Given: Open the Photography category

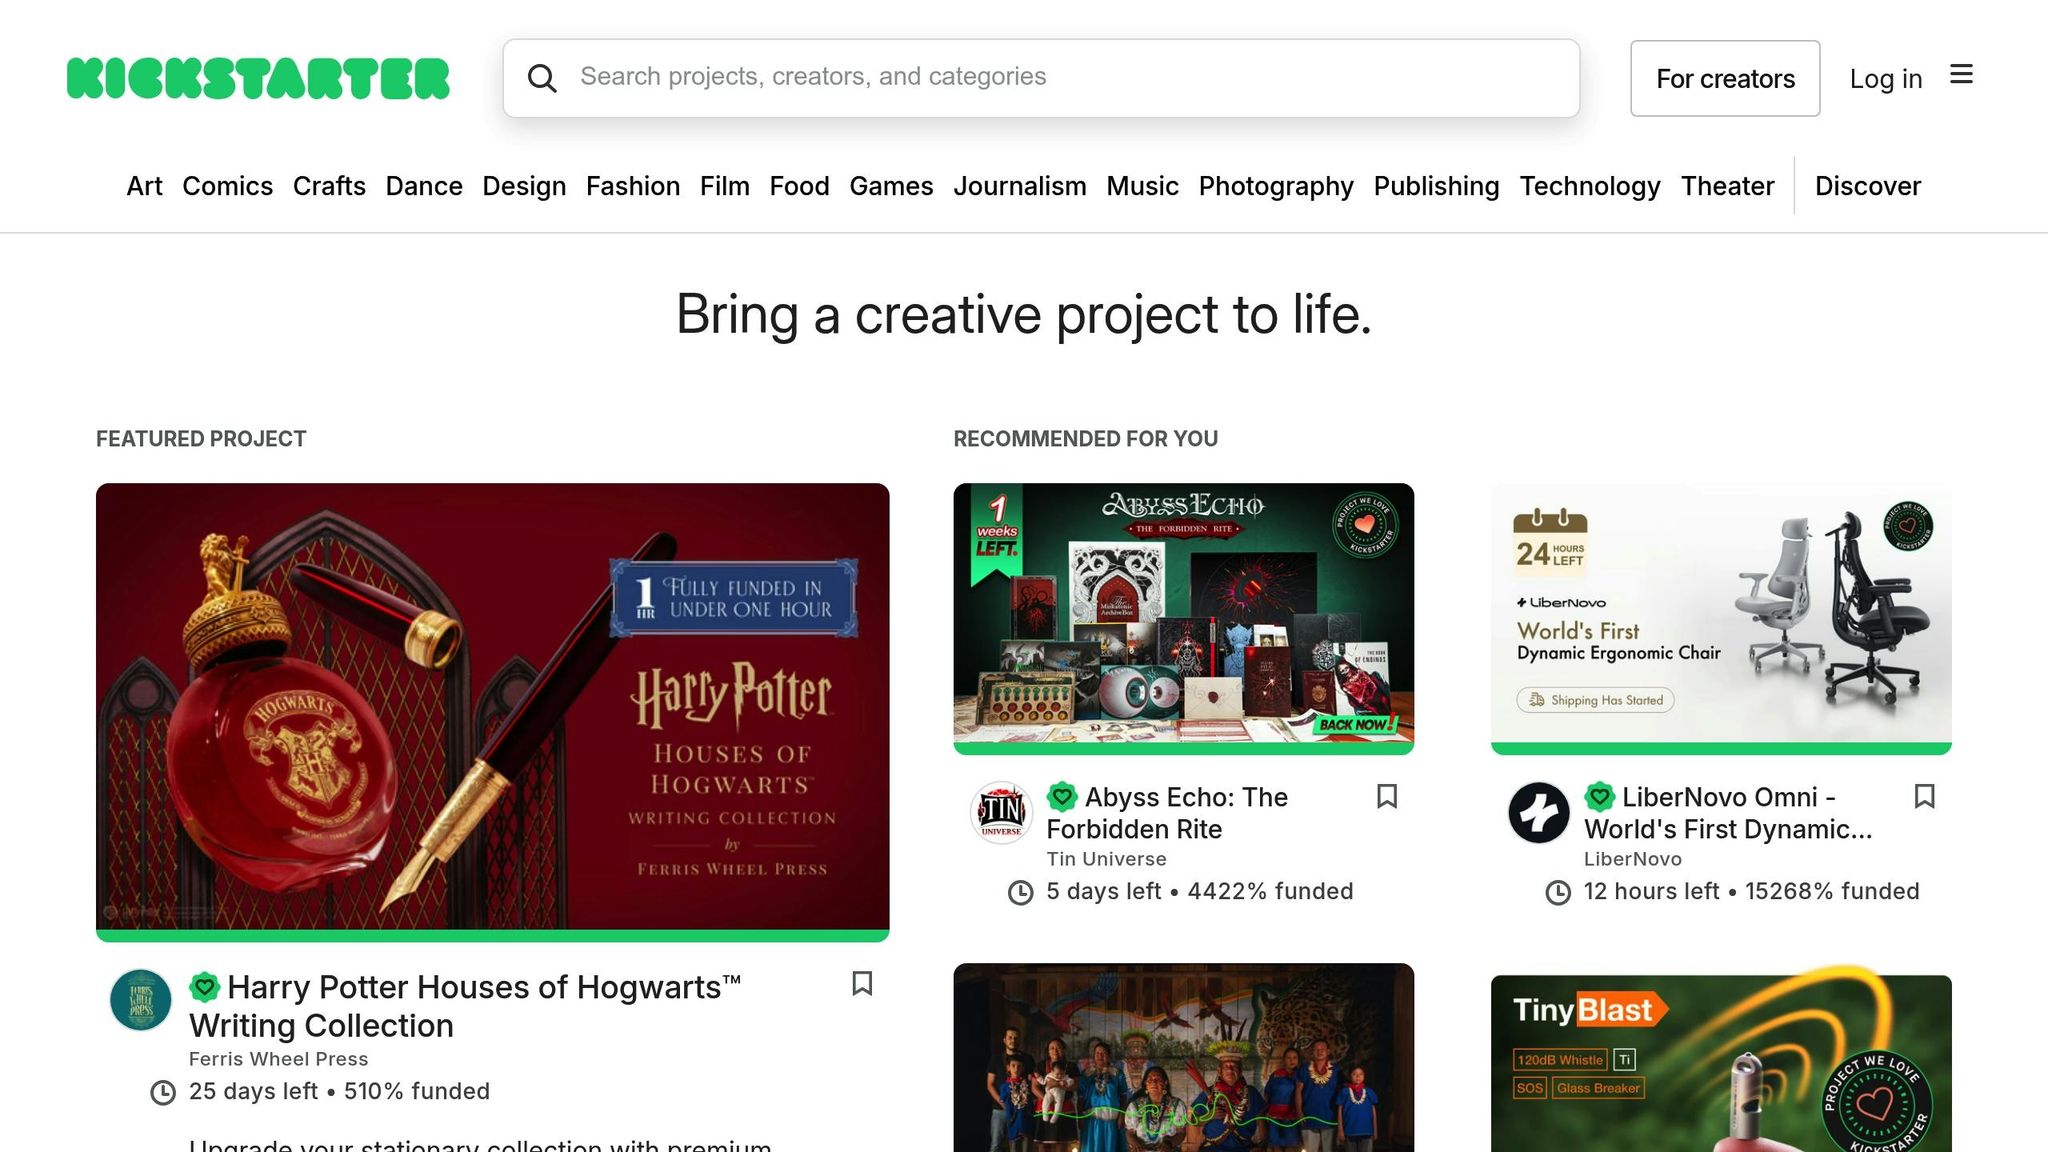Looking at the screenshot, I should click(1276, 186).
